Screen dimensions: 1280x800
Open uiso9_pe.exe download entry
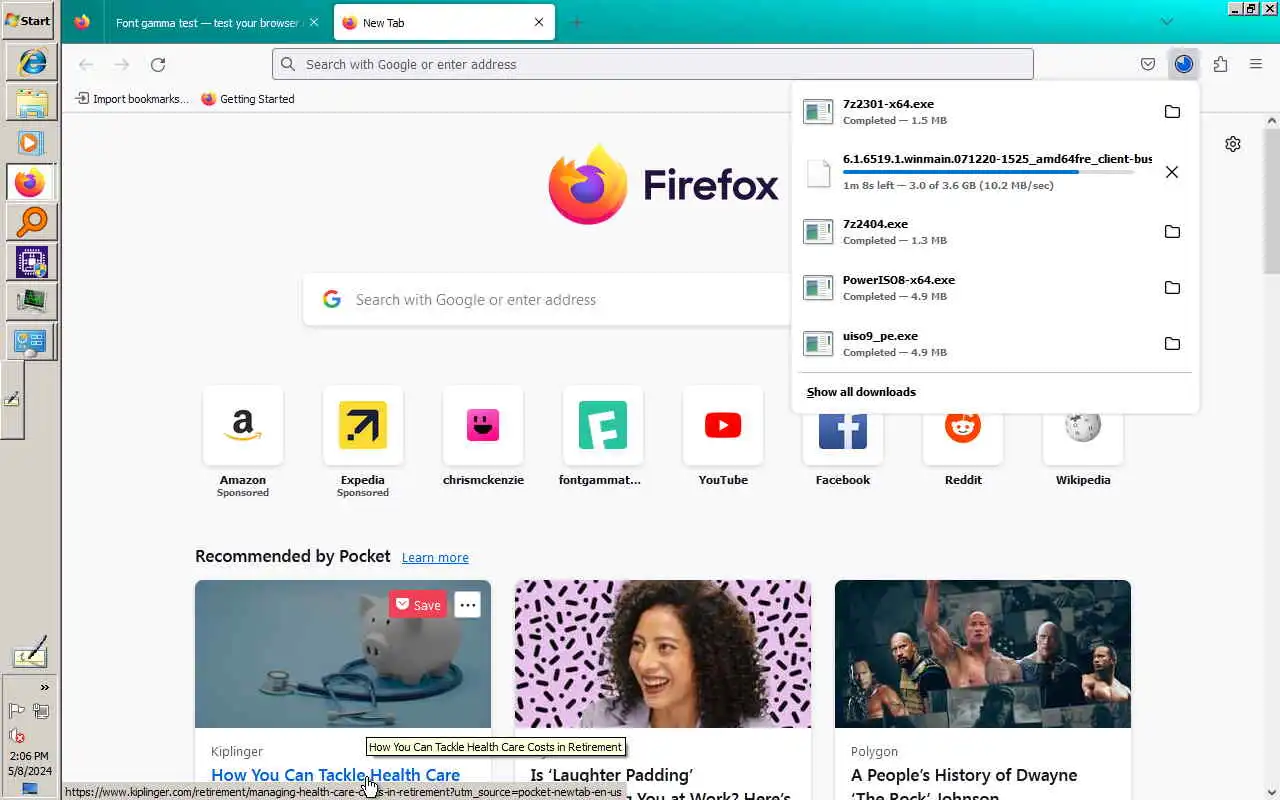(x=979, y=344)
